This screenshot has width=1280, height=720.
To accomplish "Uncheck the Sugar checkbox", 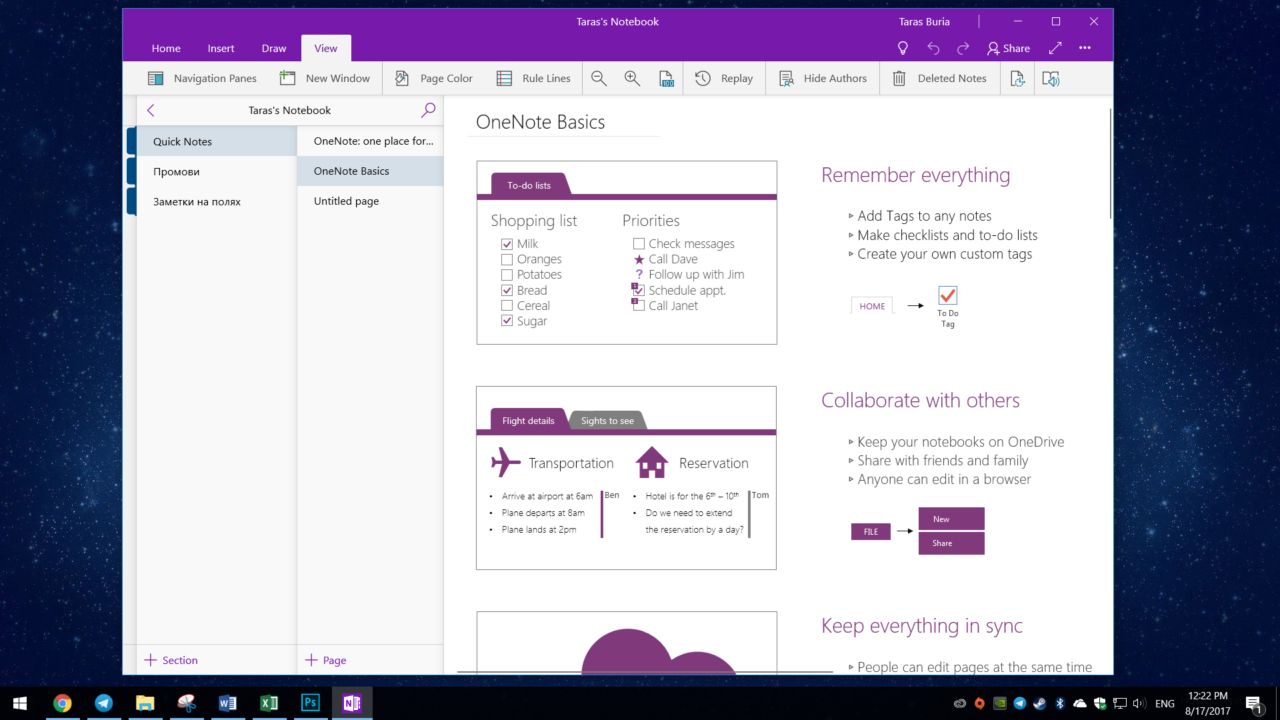I will tap(507, 321).
